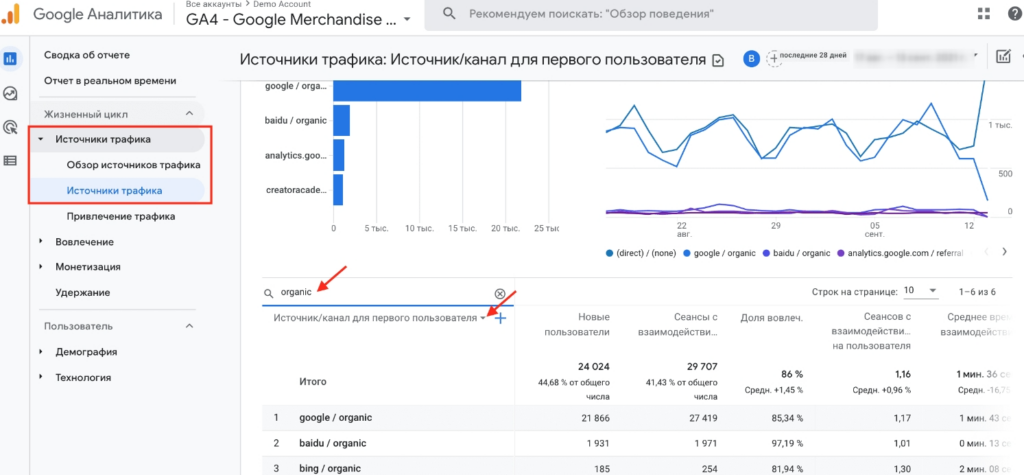Image resolution: width=1024 pixels, height=475 pixels.
Task: Select the bing / organic table row label
Action: [330, 468]
